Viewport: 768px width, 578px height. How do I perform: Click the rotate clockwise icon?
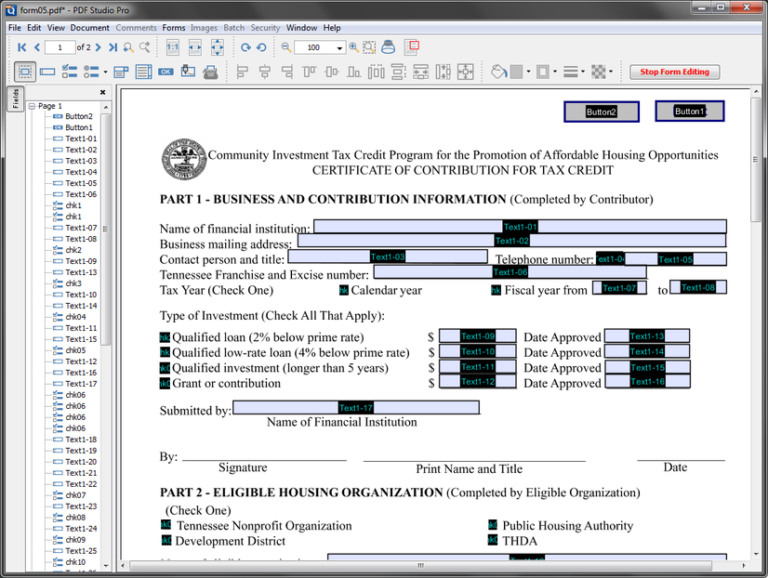[x=245, y=47]
